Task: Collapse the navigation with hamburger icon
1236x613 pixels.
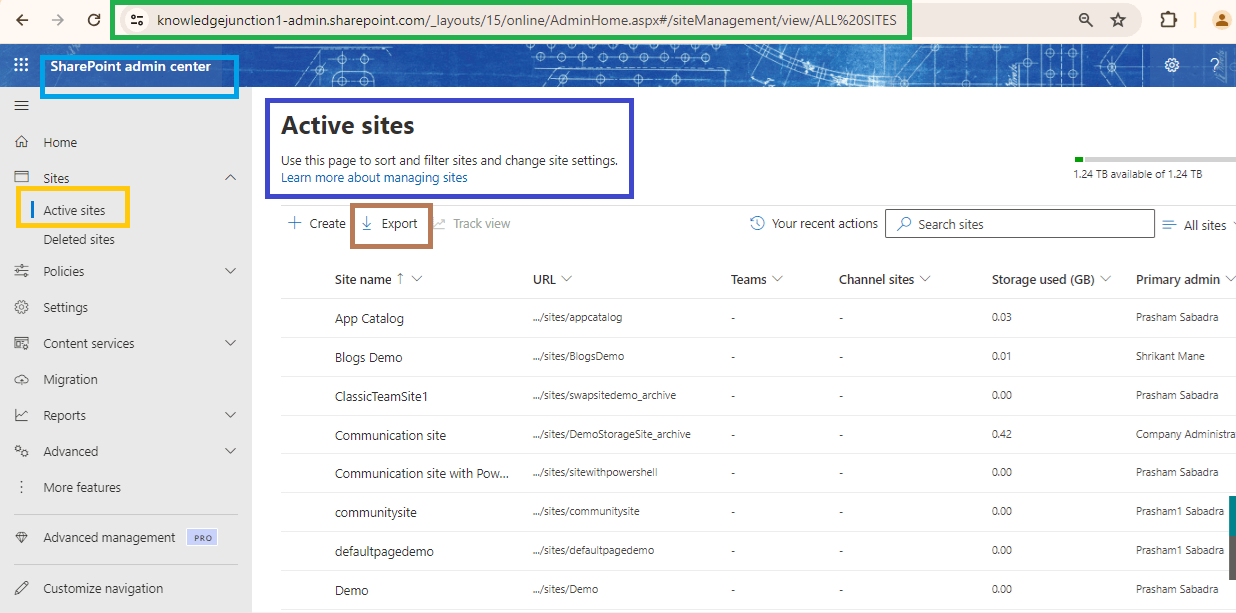Action: coord(21,105)
